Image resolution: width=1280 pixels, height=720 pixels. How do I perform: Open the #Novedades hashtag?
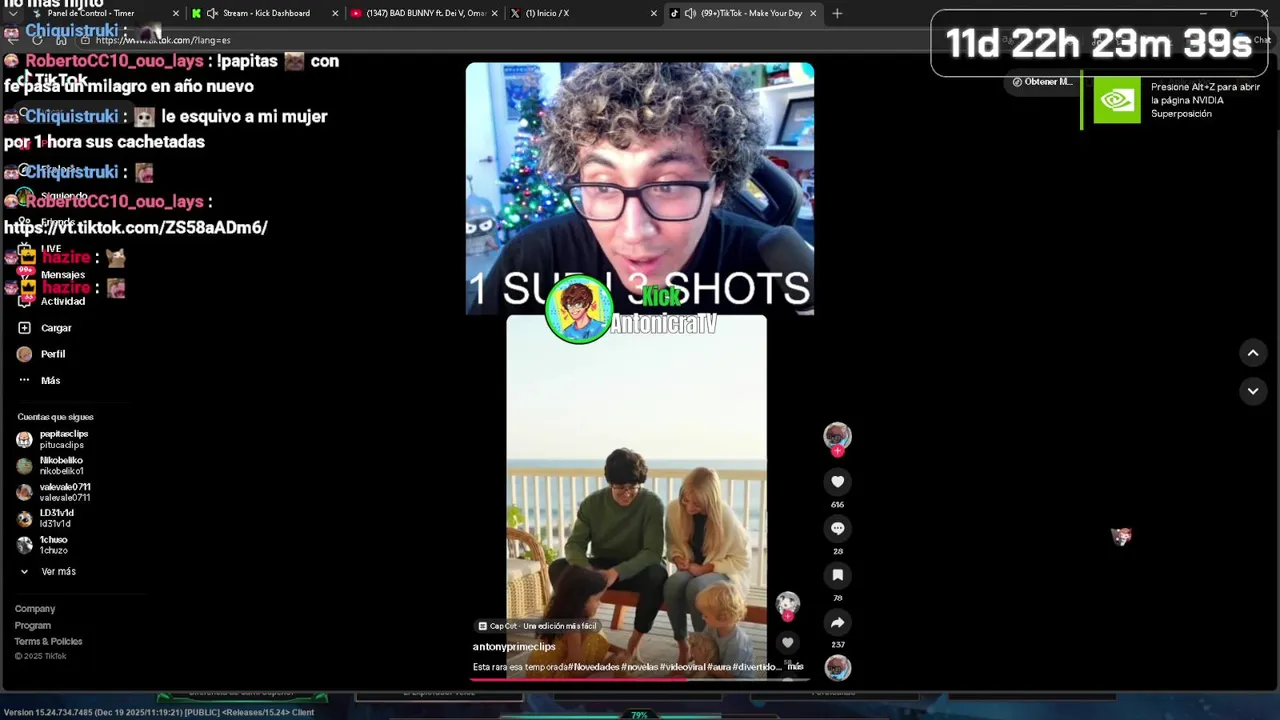pos(596,667)
